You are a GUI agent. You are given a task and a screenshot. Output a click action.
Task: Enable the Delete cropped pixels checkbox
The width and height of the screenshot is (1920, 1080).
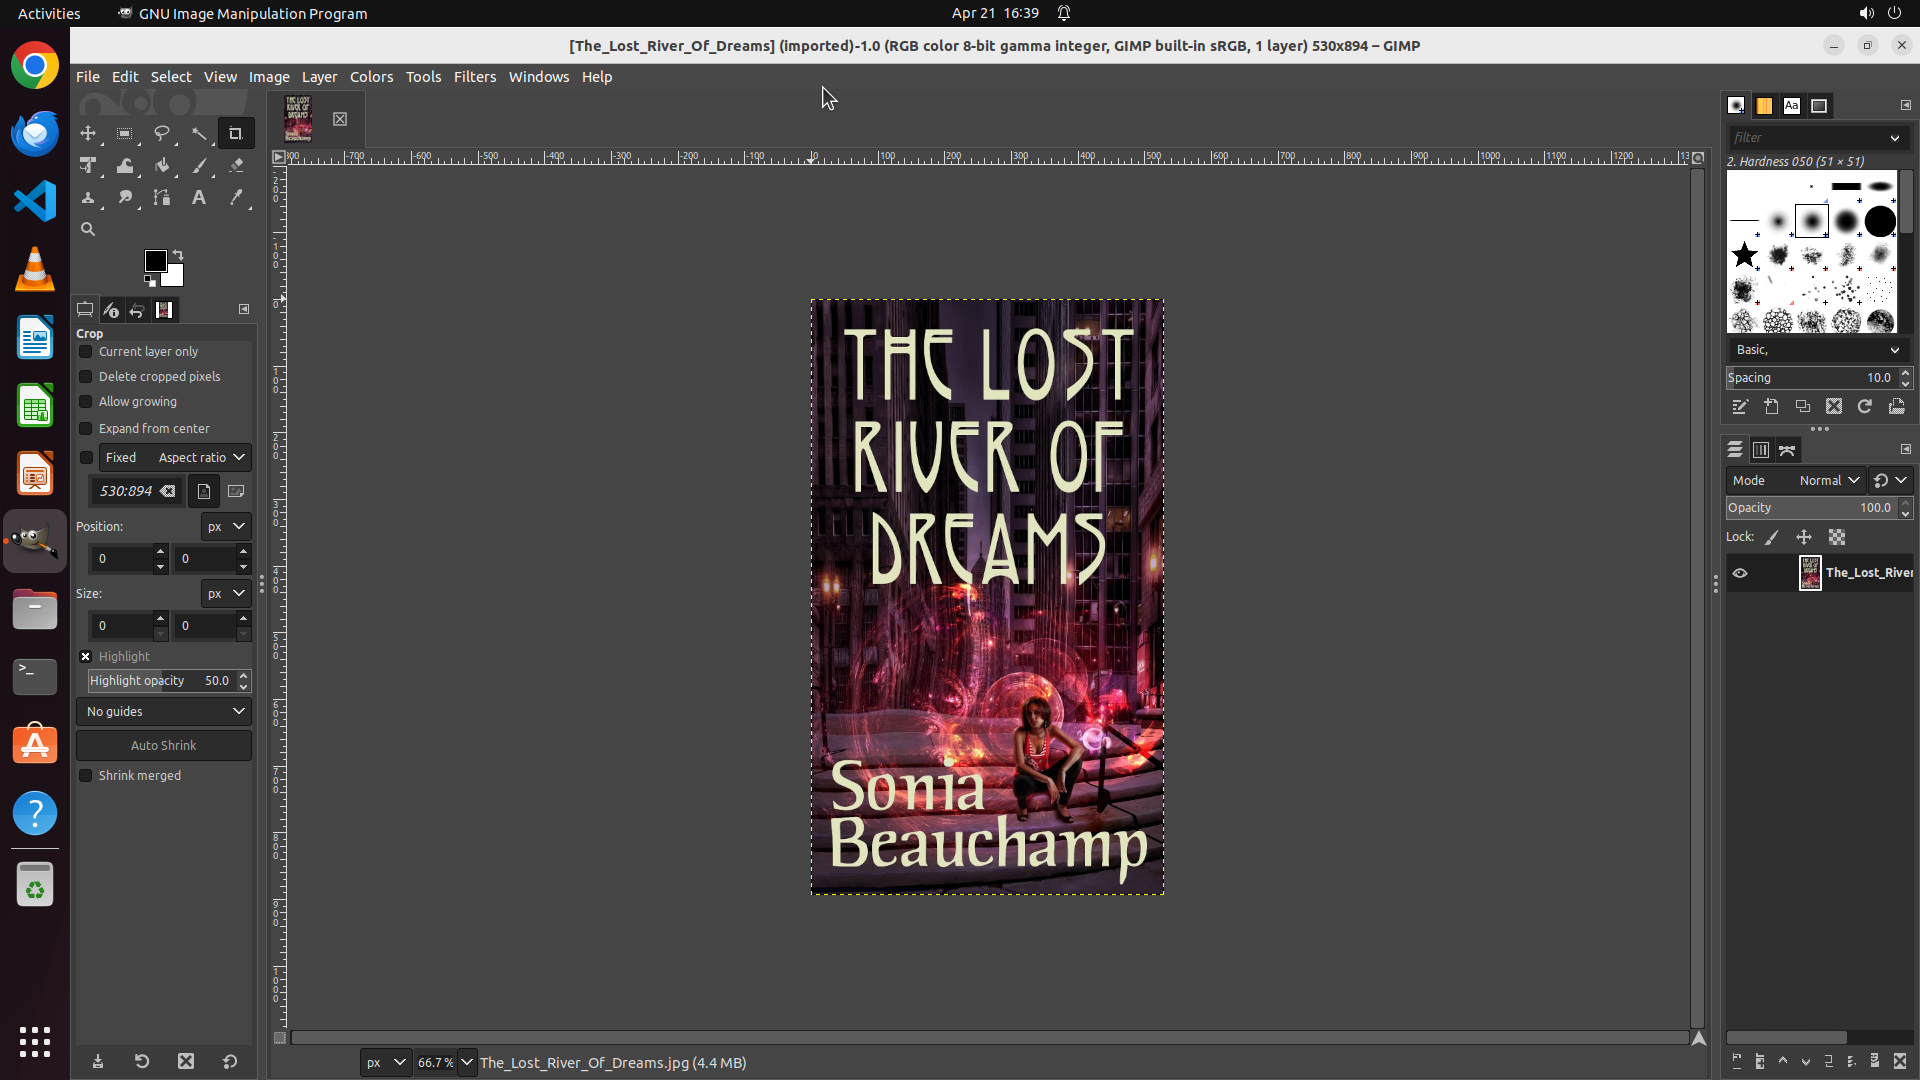(86, 377)
